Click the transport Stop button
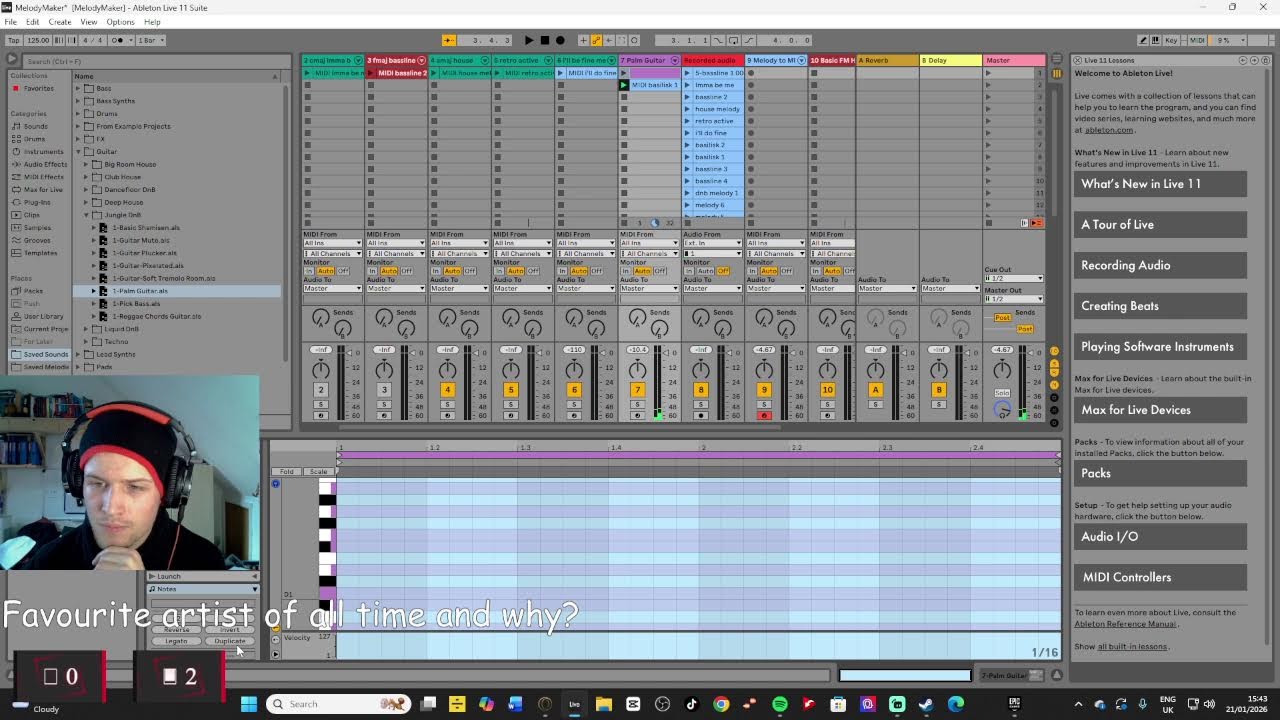This screenshot has width=1280, height=720. (544, 40)
